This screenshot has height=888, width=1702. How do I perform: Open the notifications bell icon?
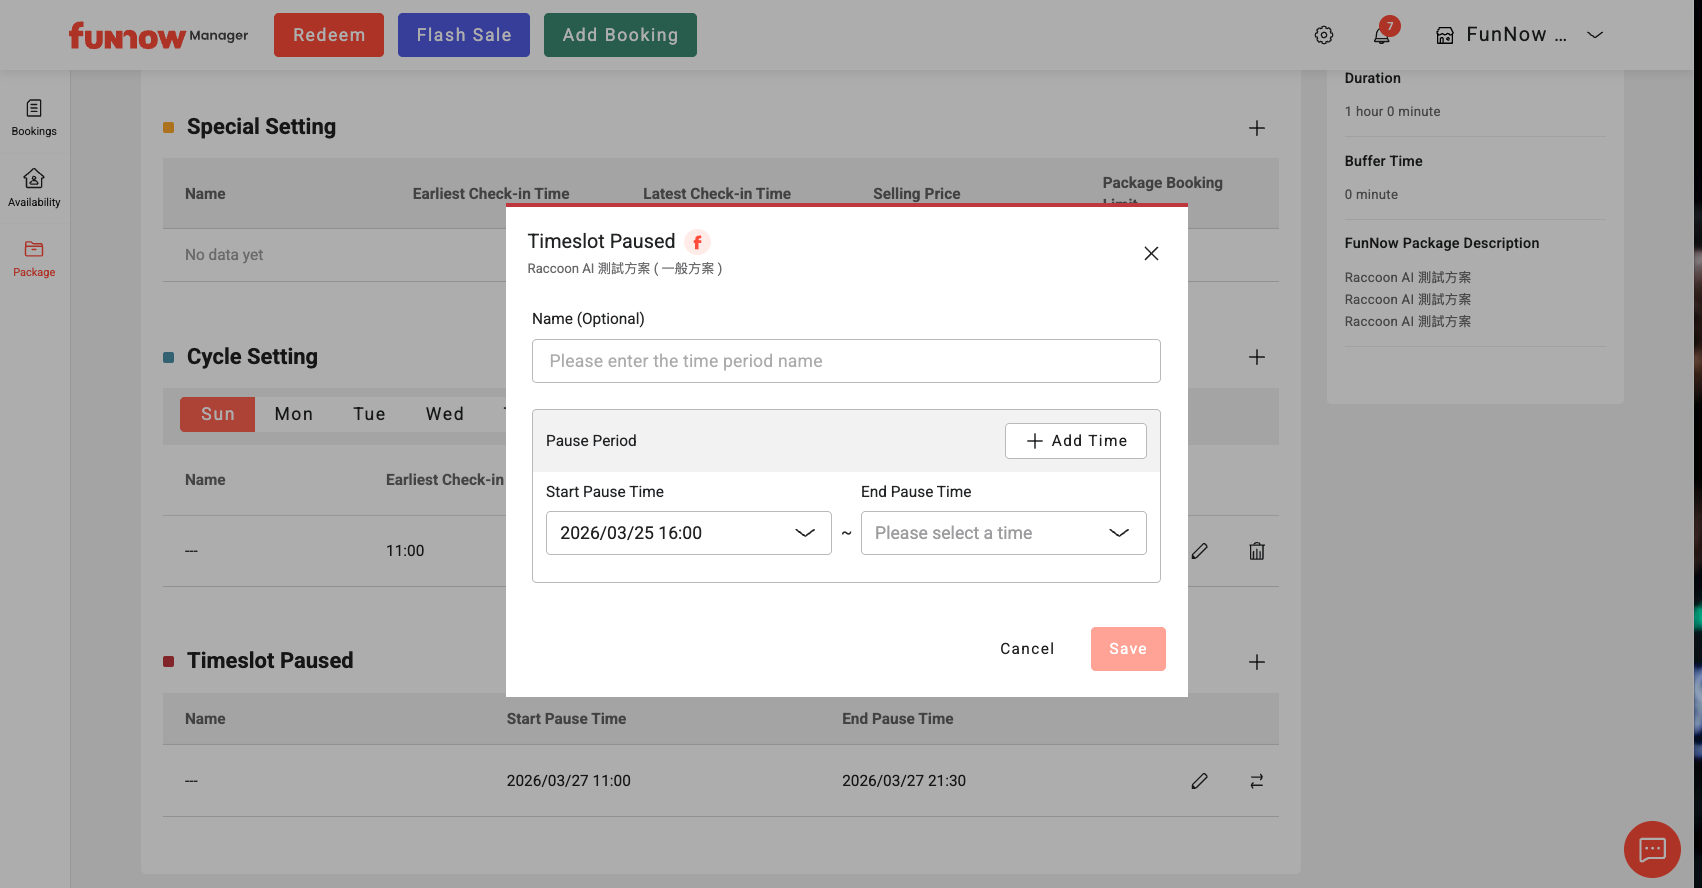[1382, 35]
